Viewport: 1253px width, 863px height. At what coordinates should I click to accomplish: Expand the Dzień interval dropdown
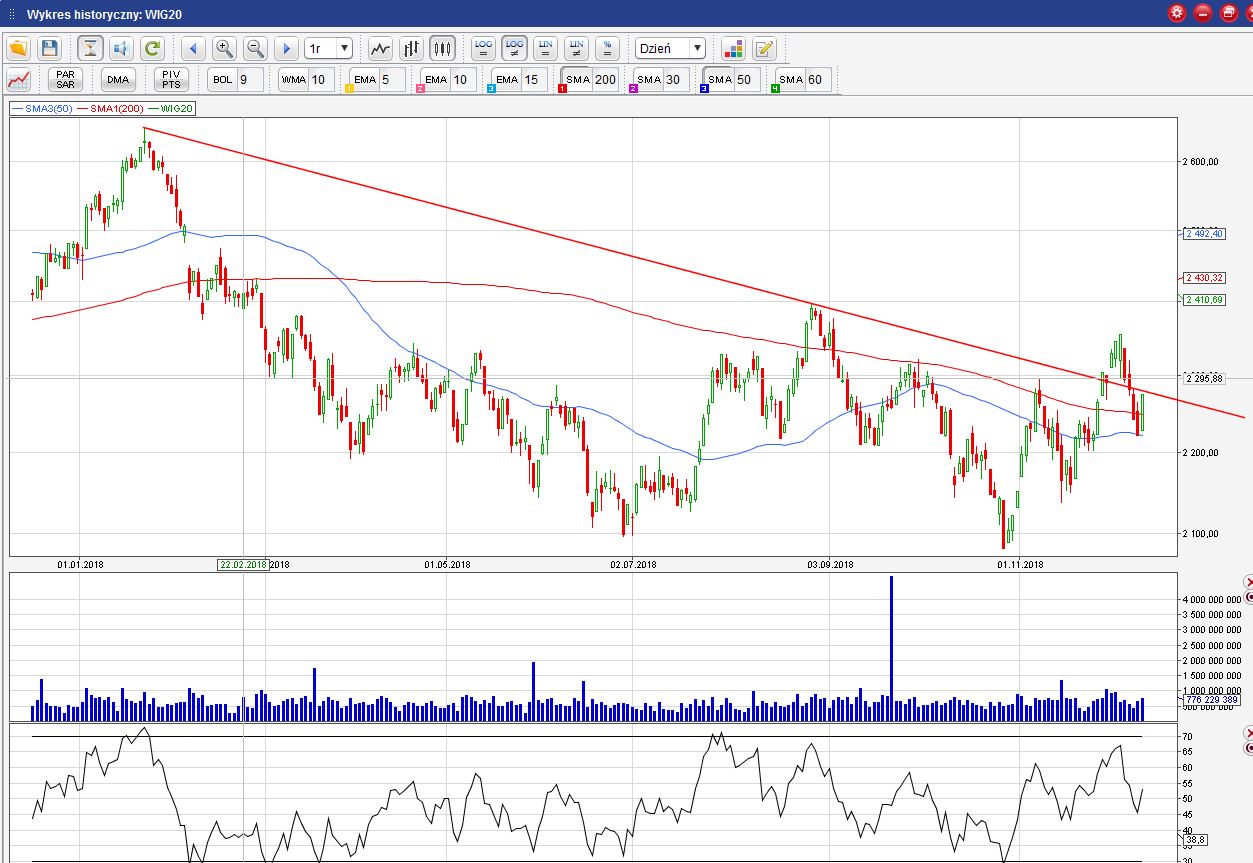(x=671, y=48)
